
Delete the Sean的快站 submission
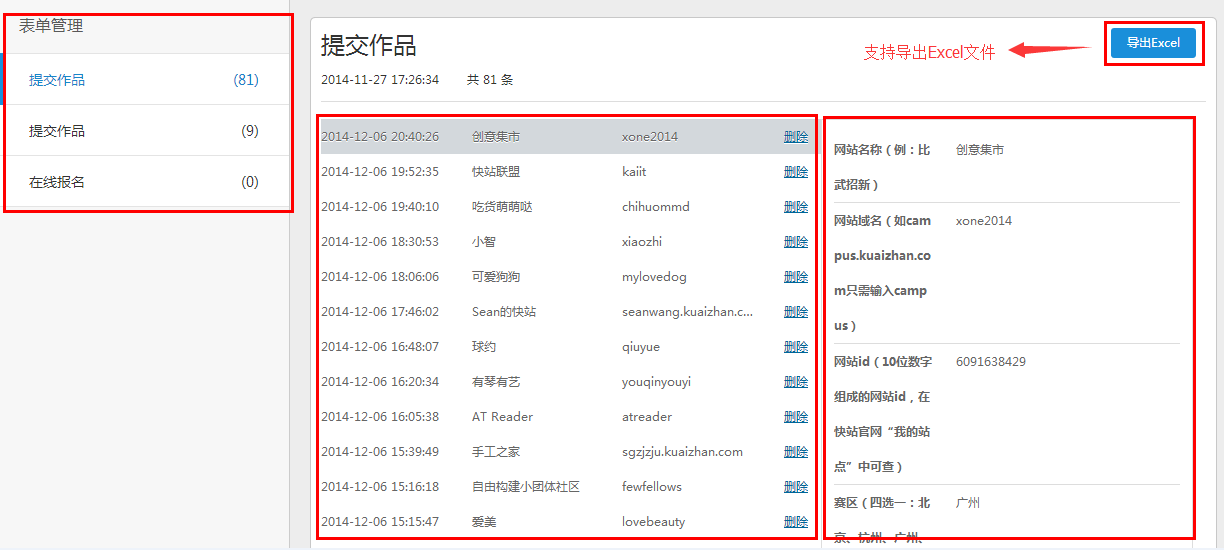coord(795,312)
